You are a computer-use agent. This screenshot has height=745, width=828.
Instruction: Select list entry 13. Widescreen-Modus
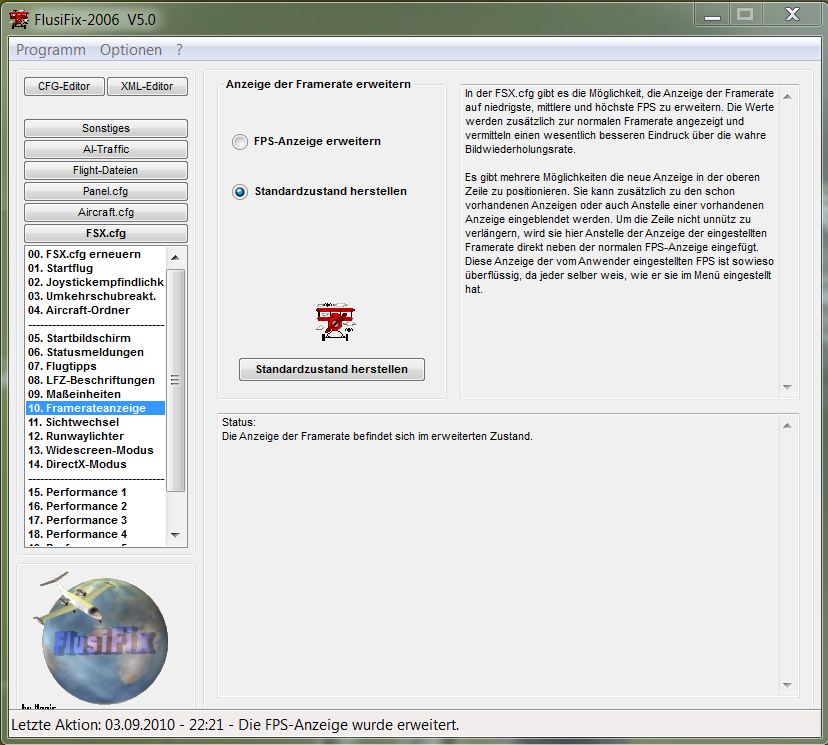tap(96, 450)
